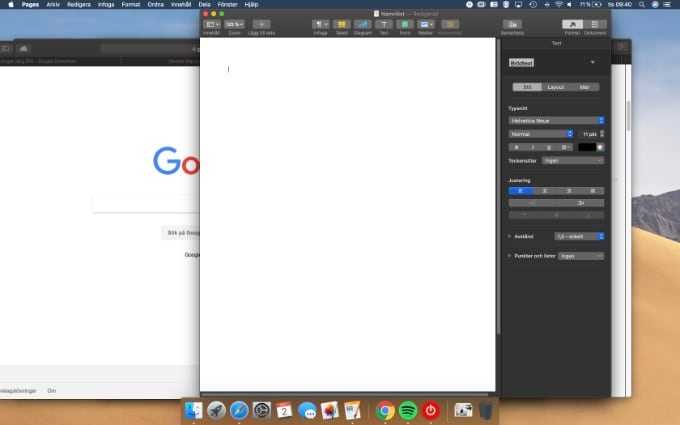Insert a shape with the Form icon
The width and height of the screenshot is (680, 425).
[x=405, y=24]
